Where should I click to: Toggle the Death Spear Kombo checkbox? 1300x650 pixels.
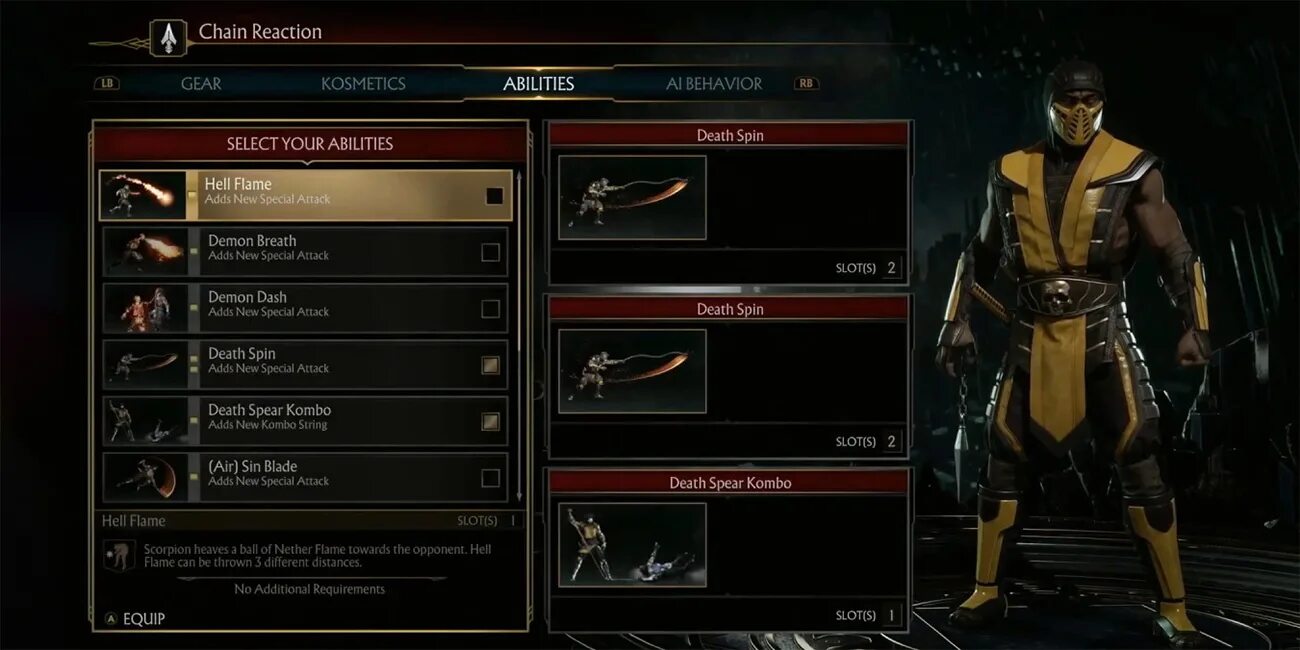tap(490, 421)
